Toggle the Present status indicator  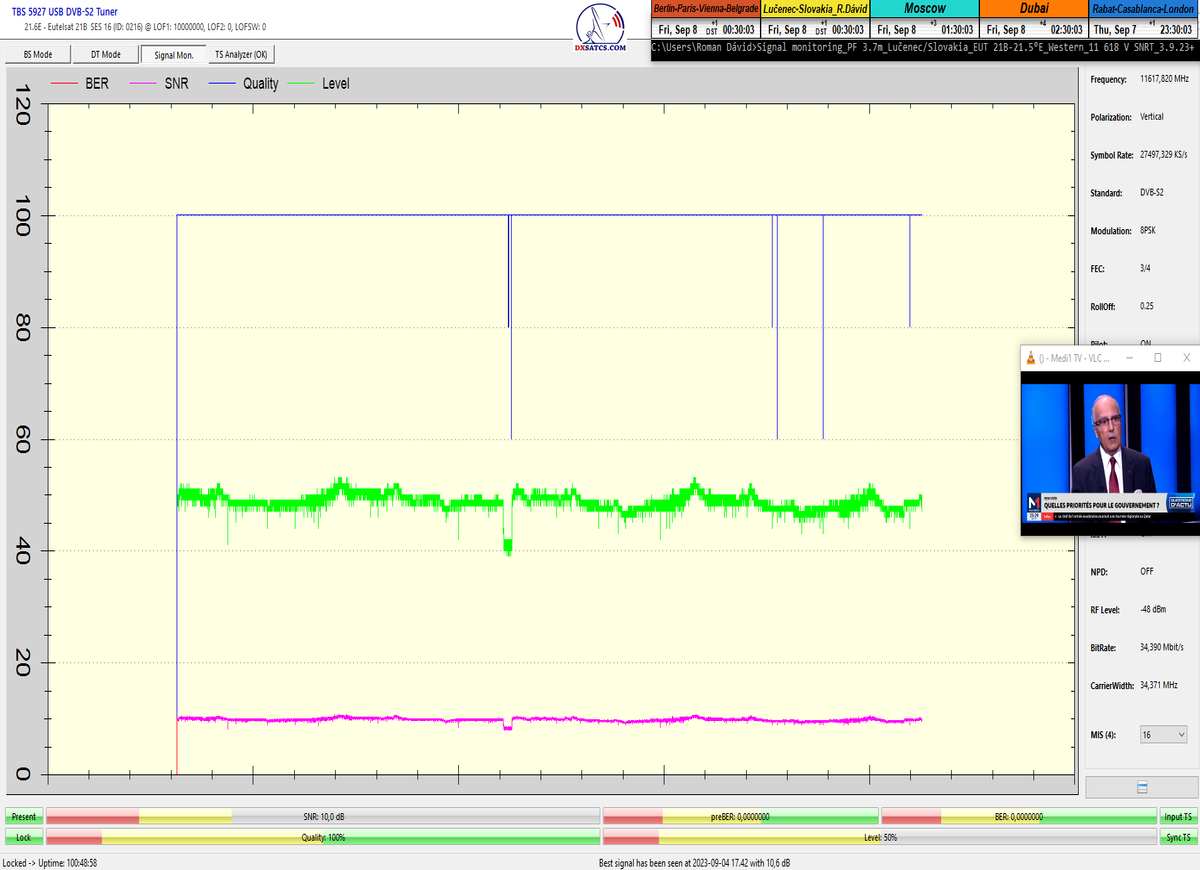click(x=24, y=817)
